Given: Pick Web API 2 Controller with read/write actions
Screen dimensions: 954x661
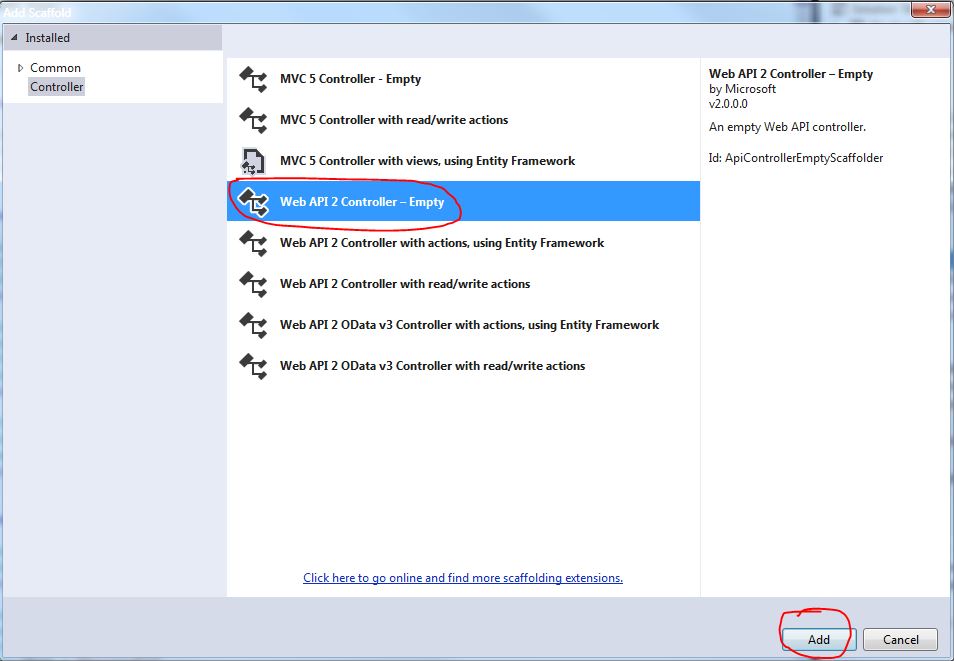Looking at the screenshot, I should (463, 284).
